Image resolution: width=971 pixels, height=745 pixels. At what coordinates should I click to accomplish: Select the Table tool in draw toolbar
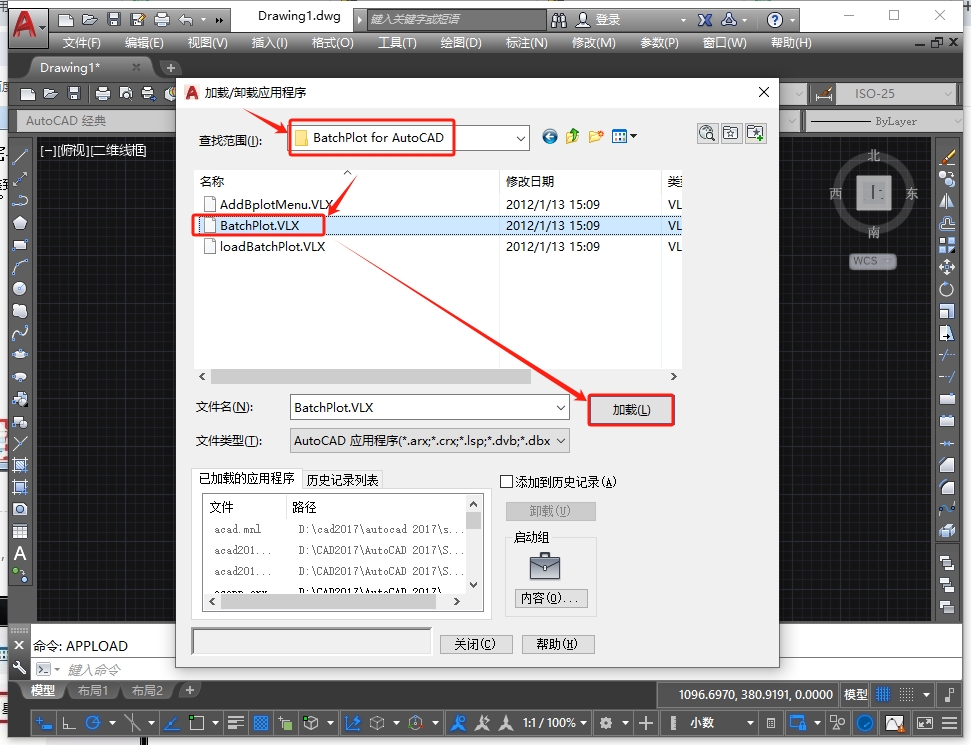[20, 531]
